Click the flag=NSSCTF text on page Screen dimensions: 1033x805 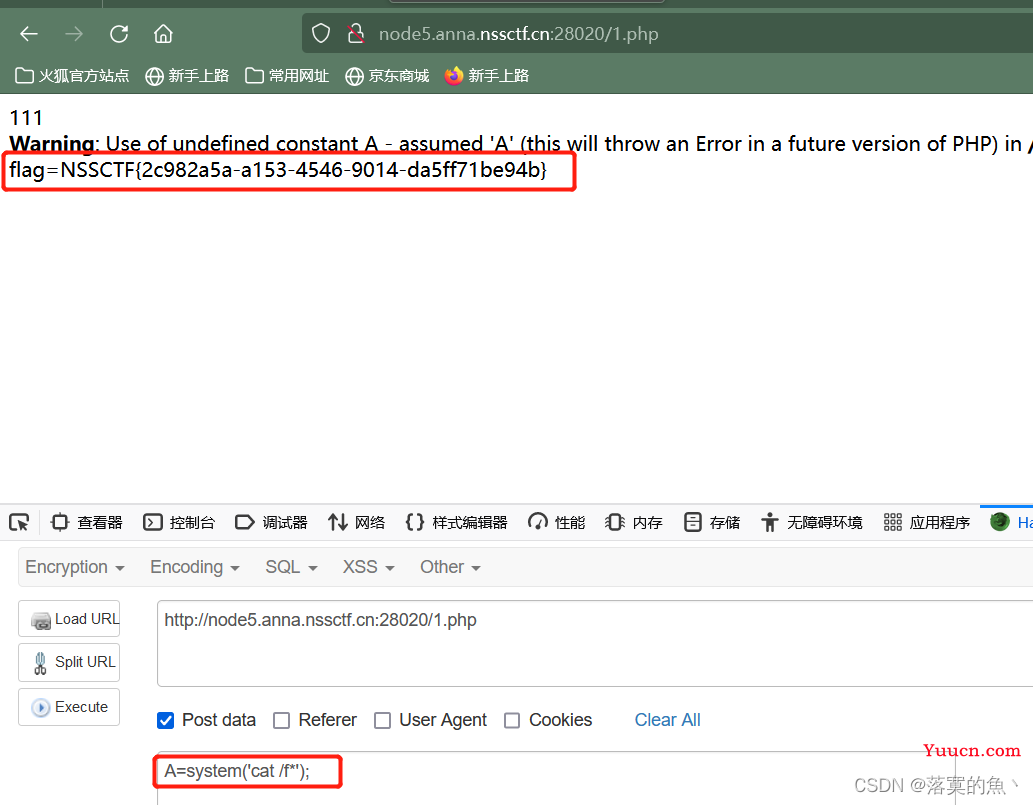(x=278, y=170)
